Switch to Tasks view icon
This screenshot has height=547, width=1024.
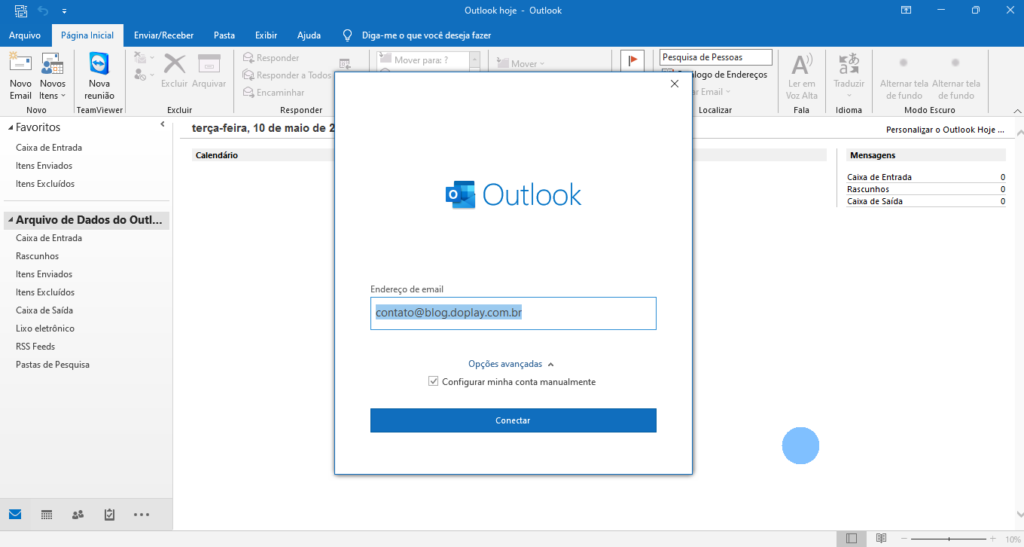tap(109, 514)
